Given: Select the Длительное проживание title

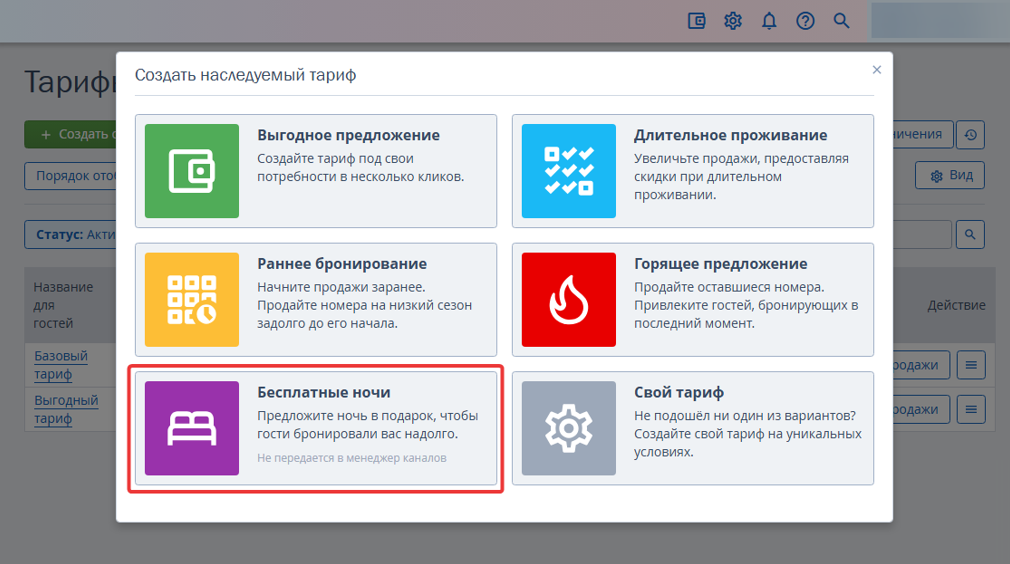Looking at the screenshot, I should (730, 135).
